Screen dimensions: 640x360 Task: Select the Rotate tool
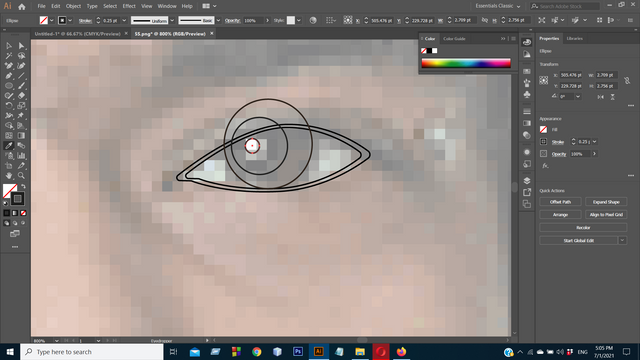(9, 105)
